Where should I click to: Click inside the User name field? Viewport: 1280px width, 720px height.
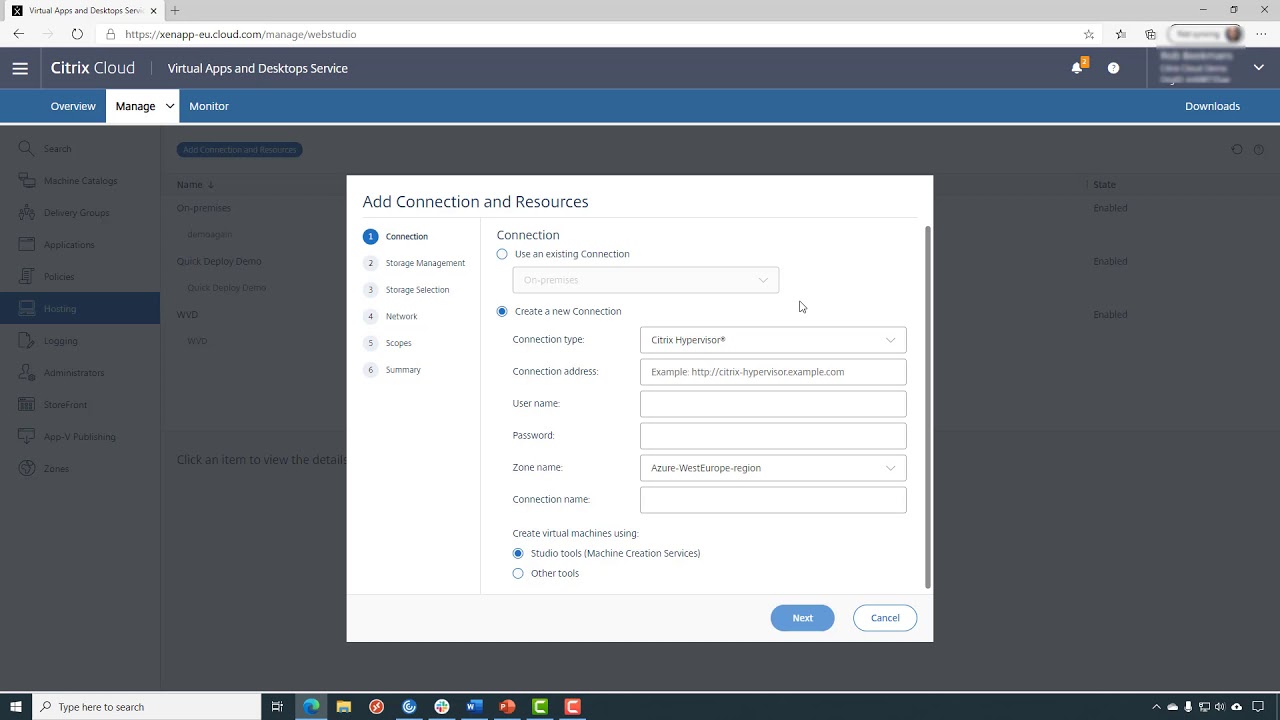pos(773,404)
